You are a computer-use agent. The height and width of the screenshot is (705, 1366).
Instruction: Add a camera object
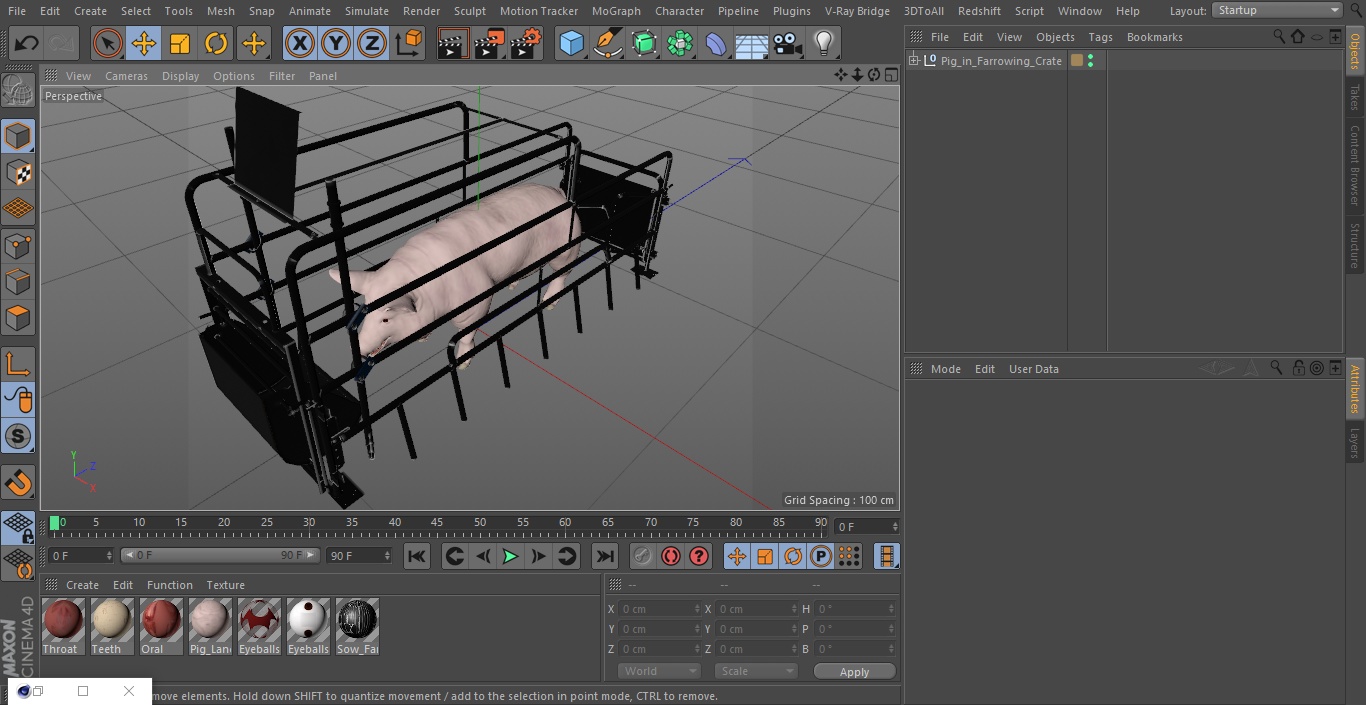pyautogui.click(x=788, y=43)
